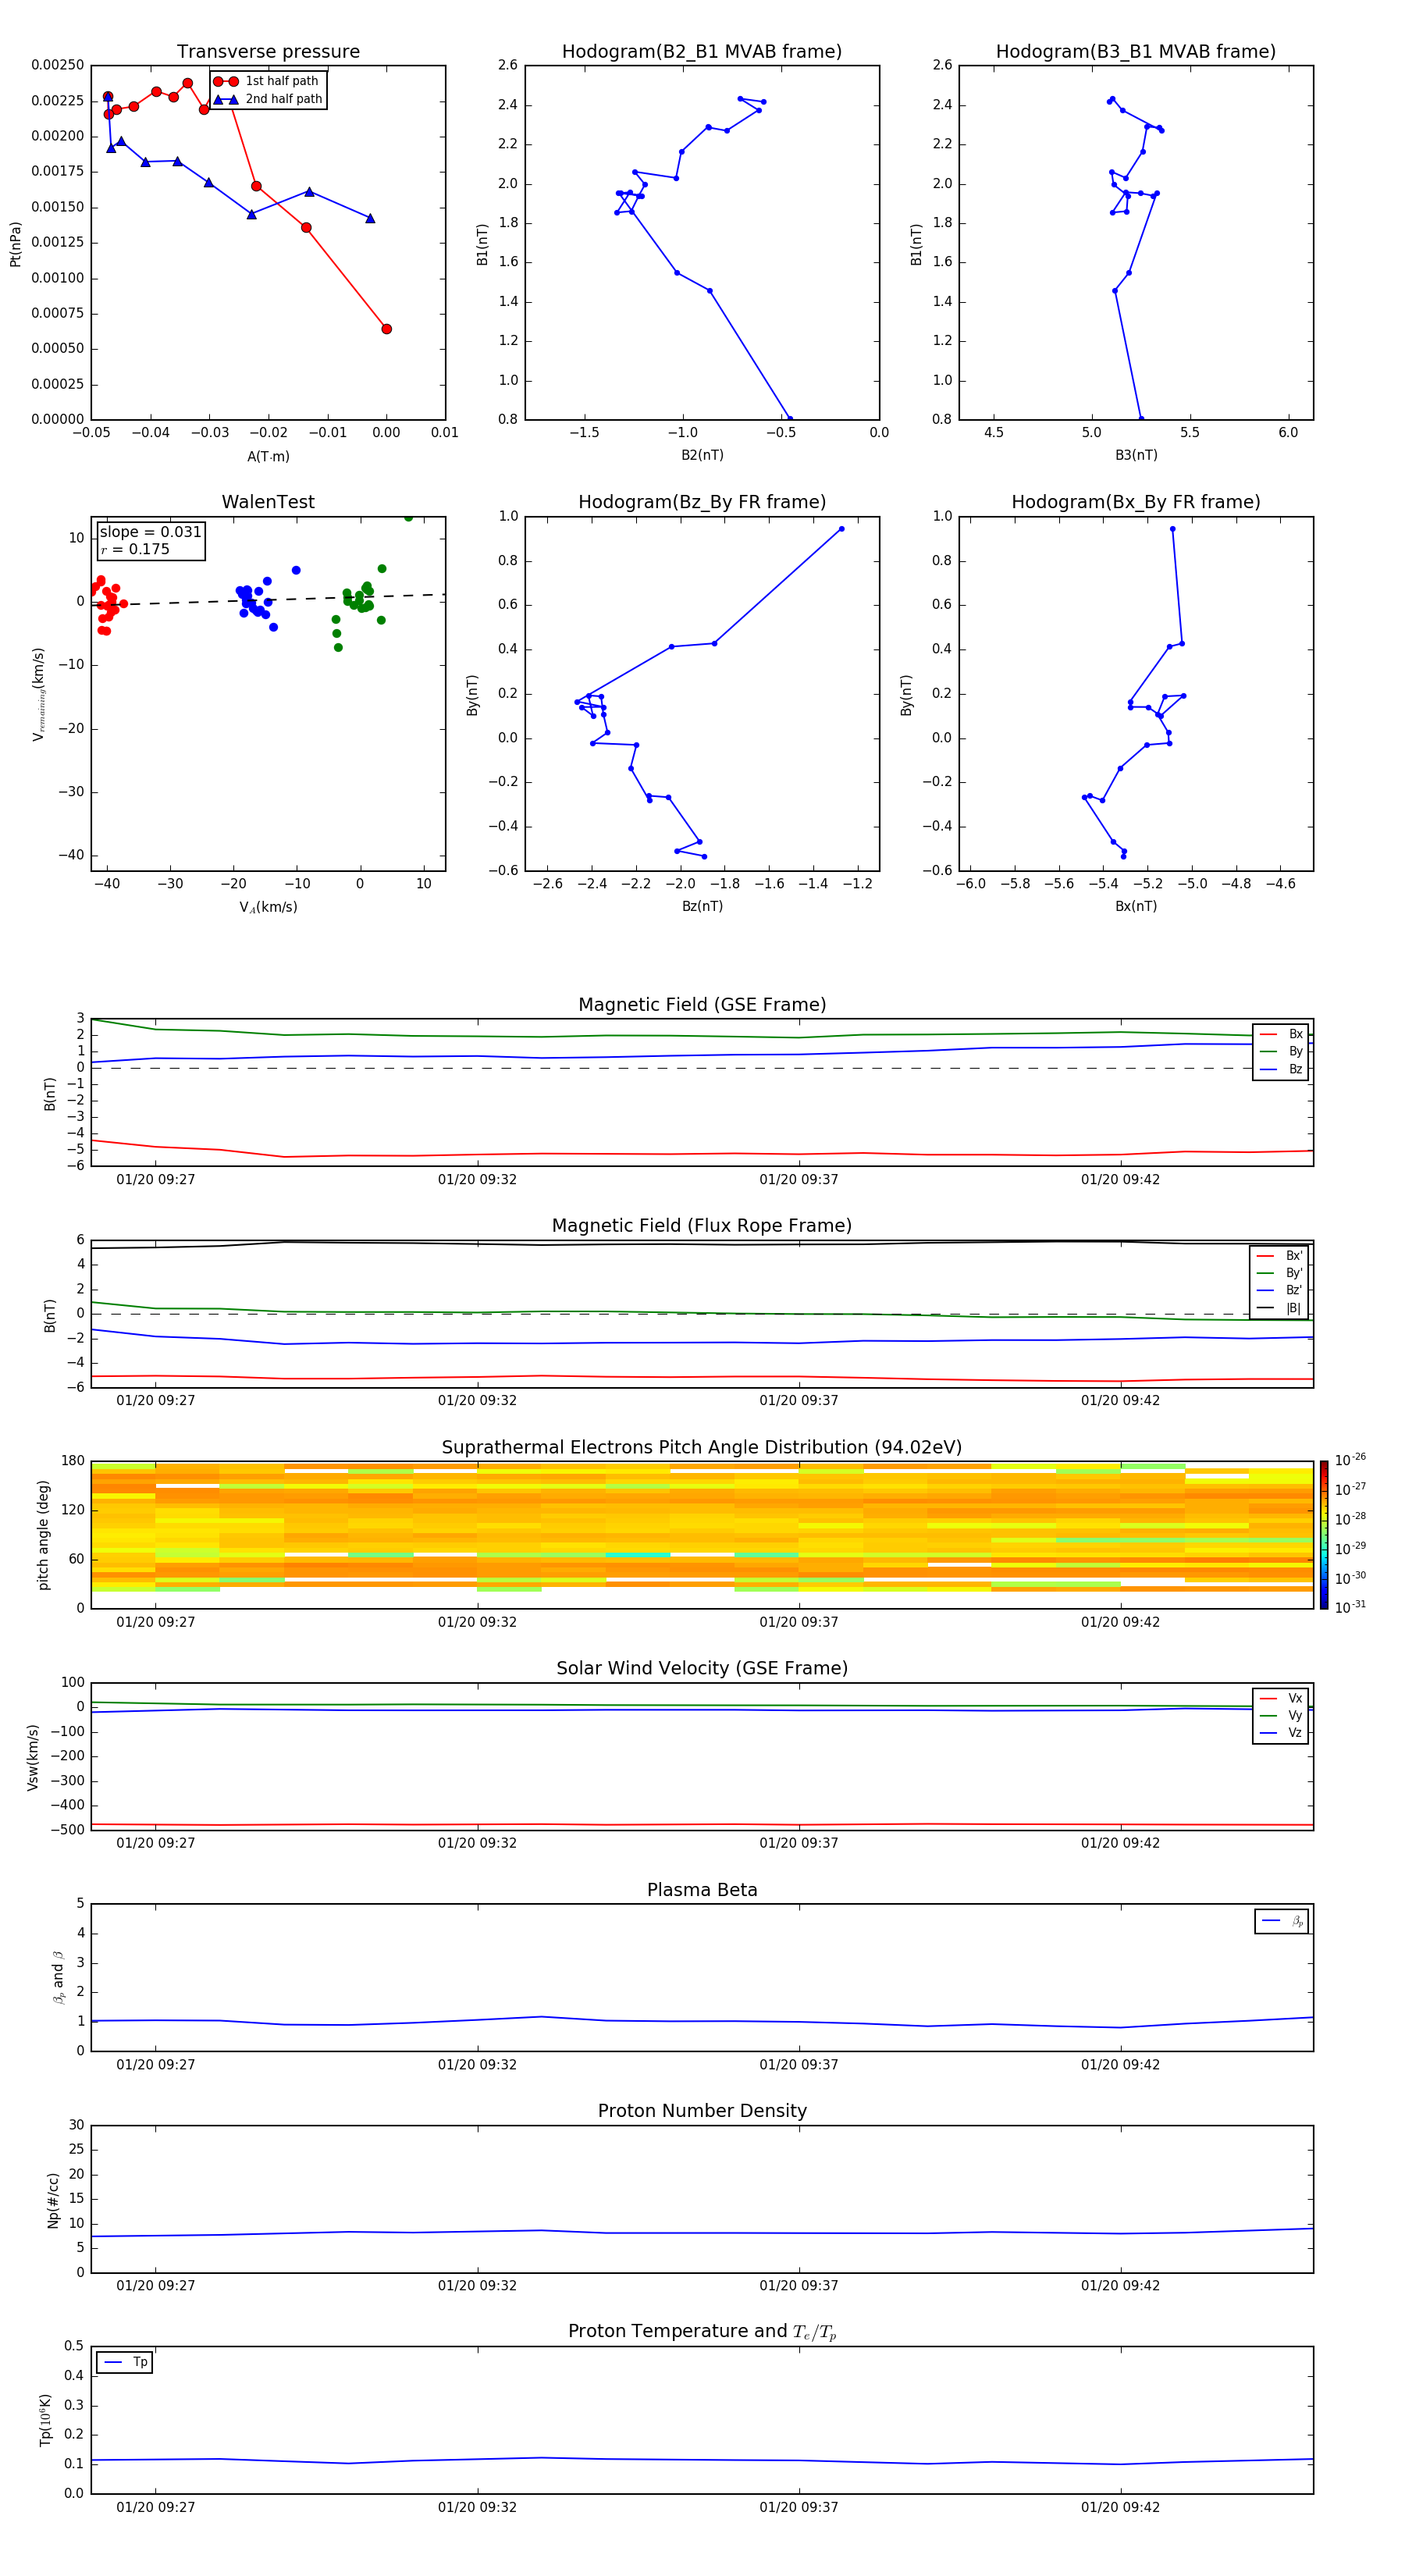Viewport: 1405px width, 2576px height.
Task: Click the 'Bx(nT)' x-axis label
Action: 1136,906
